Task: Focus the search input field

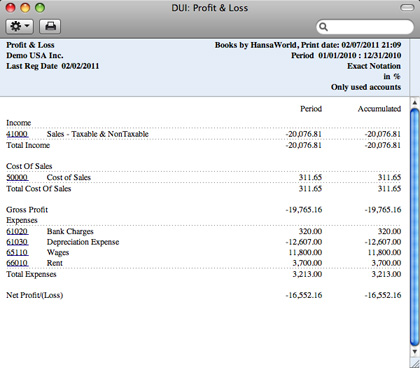Action: point(365,27)
